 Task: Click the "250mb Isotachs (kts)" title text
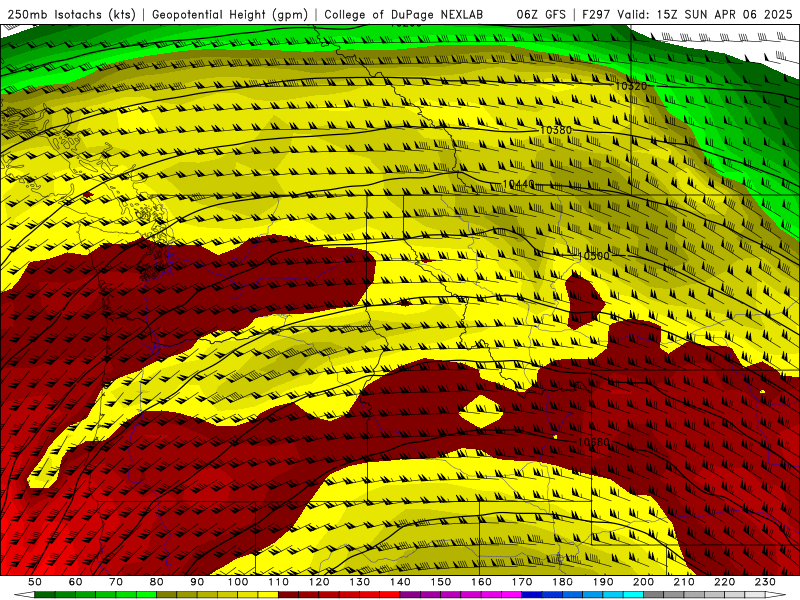(71, 14)
